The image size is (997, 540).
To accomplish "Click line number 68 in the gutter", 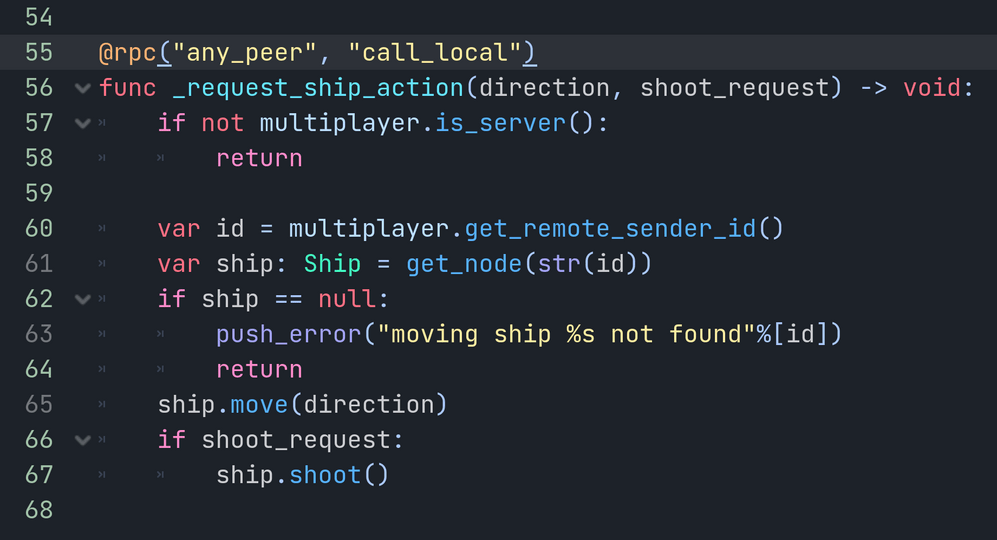I will click(38, 510).
